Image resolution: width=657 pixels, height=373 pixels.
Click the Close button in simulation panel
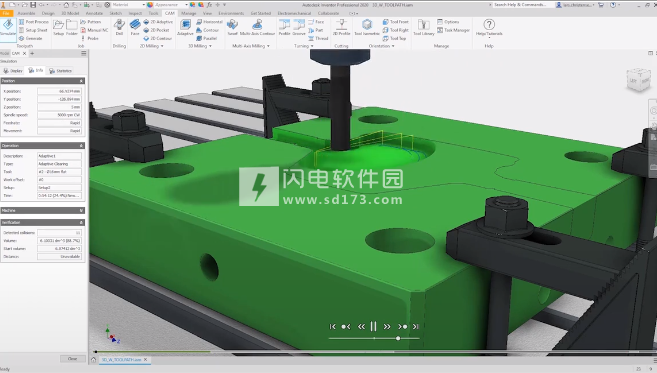(x=72, y=359)
